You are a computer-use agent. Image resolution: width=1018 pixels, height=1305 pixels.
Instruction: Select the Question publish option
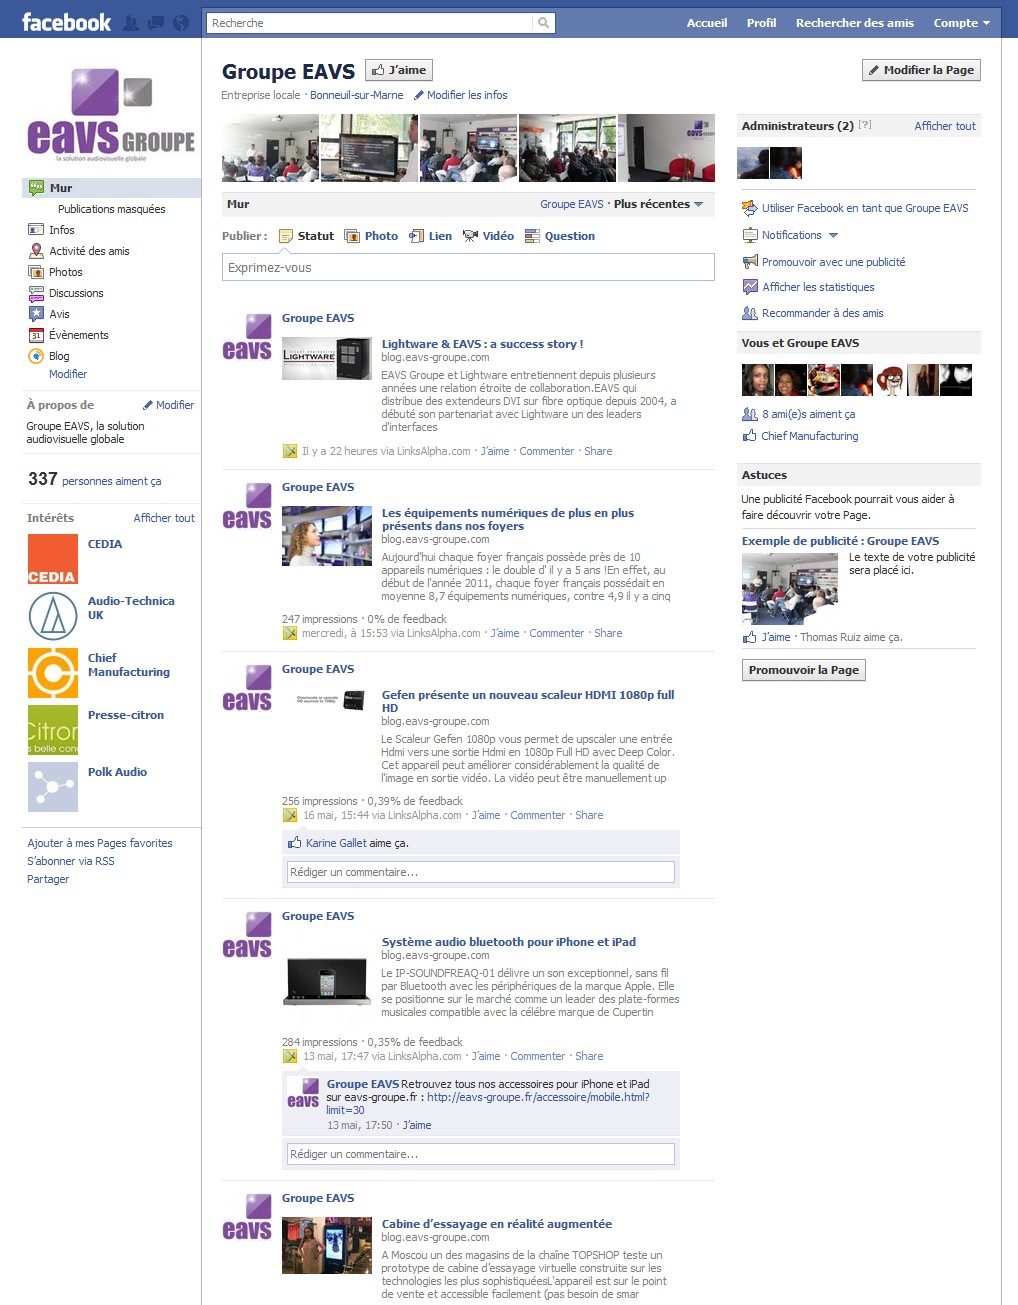(x=532, y=236)
